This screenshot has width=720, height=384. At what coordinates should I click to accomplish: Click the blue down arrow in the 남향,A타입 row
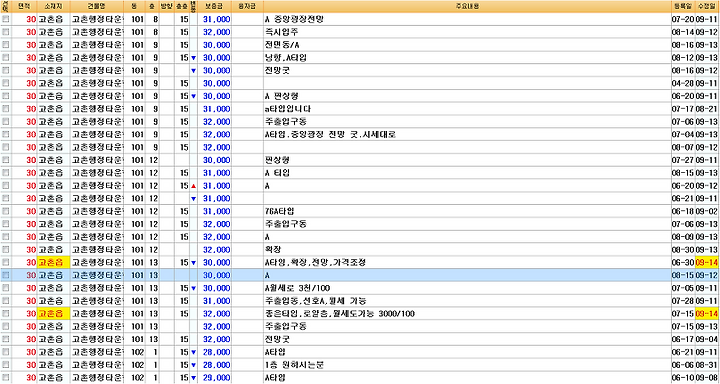tap(193, 58)
